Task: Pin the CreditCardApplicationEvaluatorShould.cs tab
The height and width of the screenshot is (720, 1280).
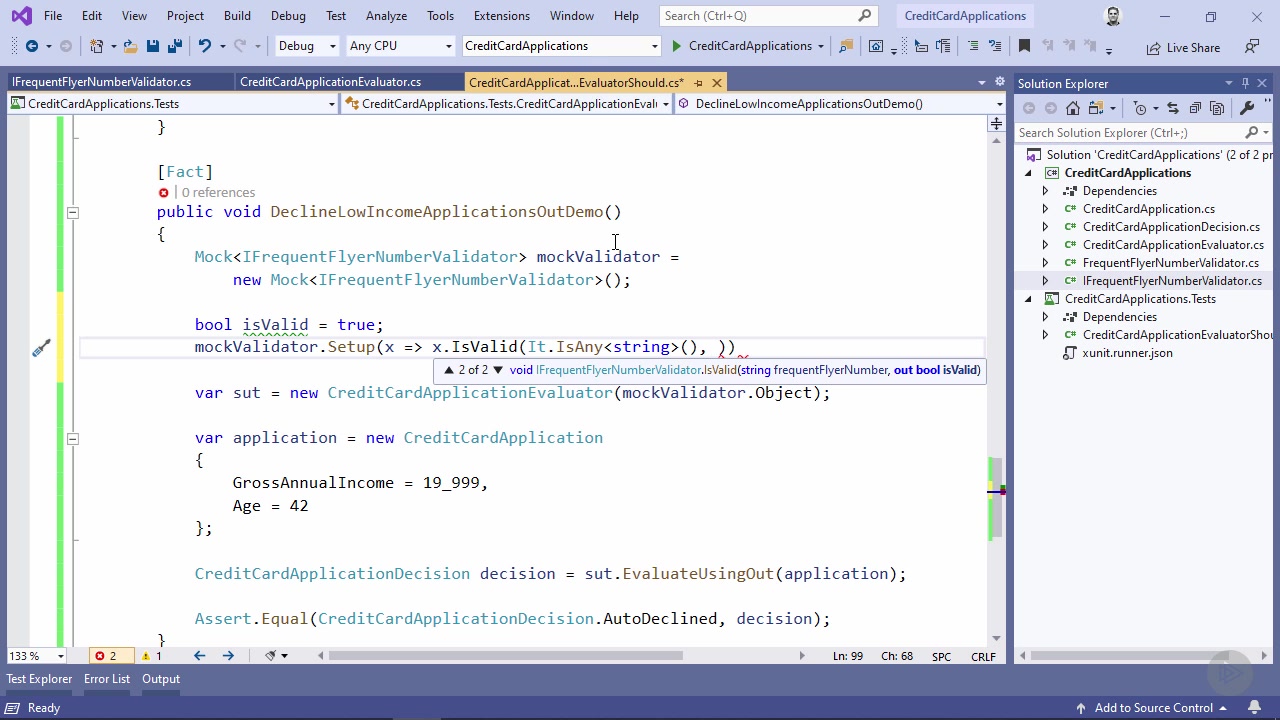Action: 699,83
